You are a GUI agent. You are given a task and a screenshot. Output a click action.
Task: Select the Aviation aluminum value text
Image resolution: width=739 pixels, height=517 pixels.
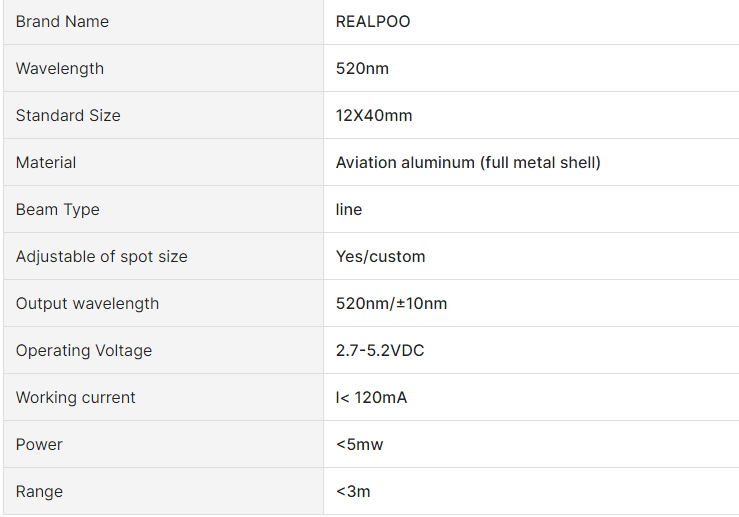(x=468, y=163)
